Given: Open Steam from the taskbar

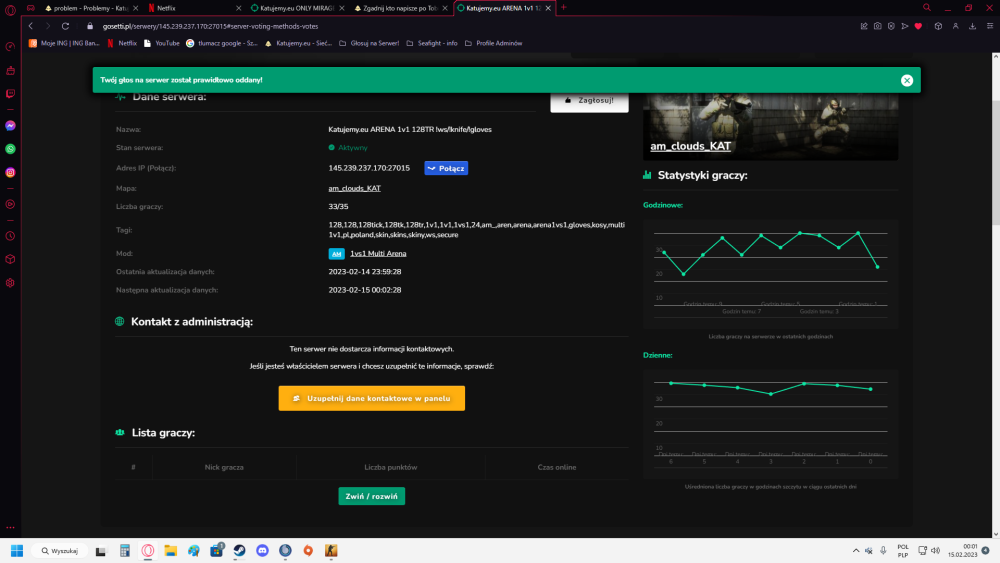Looking at the screenshot, I should pos(239,551).
